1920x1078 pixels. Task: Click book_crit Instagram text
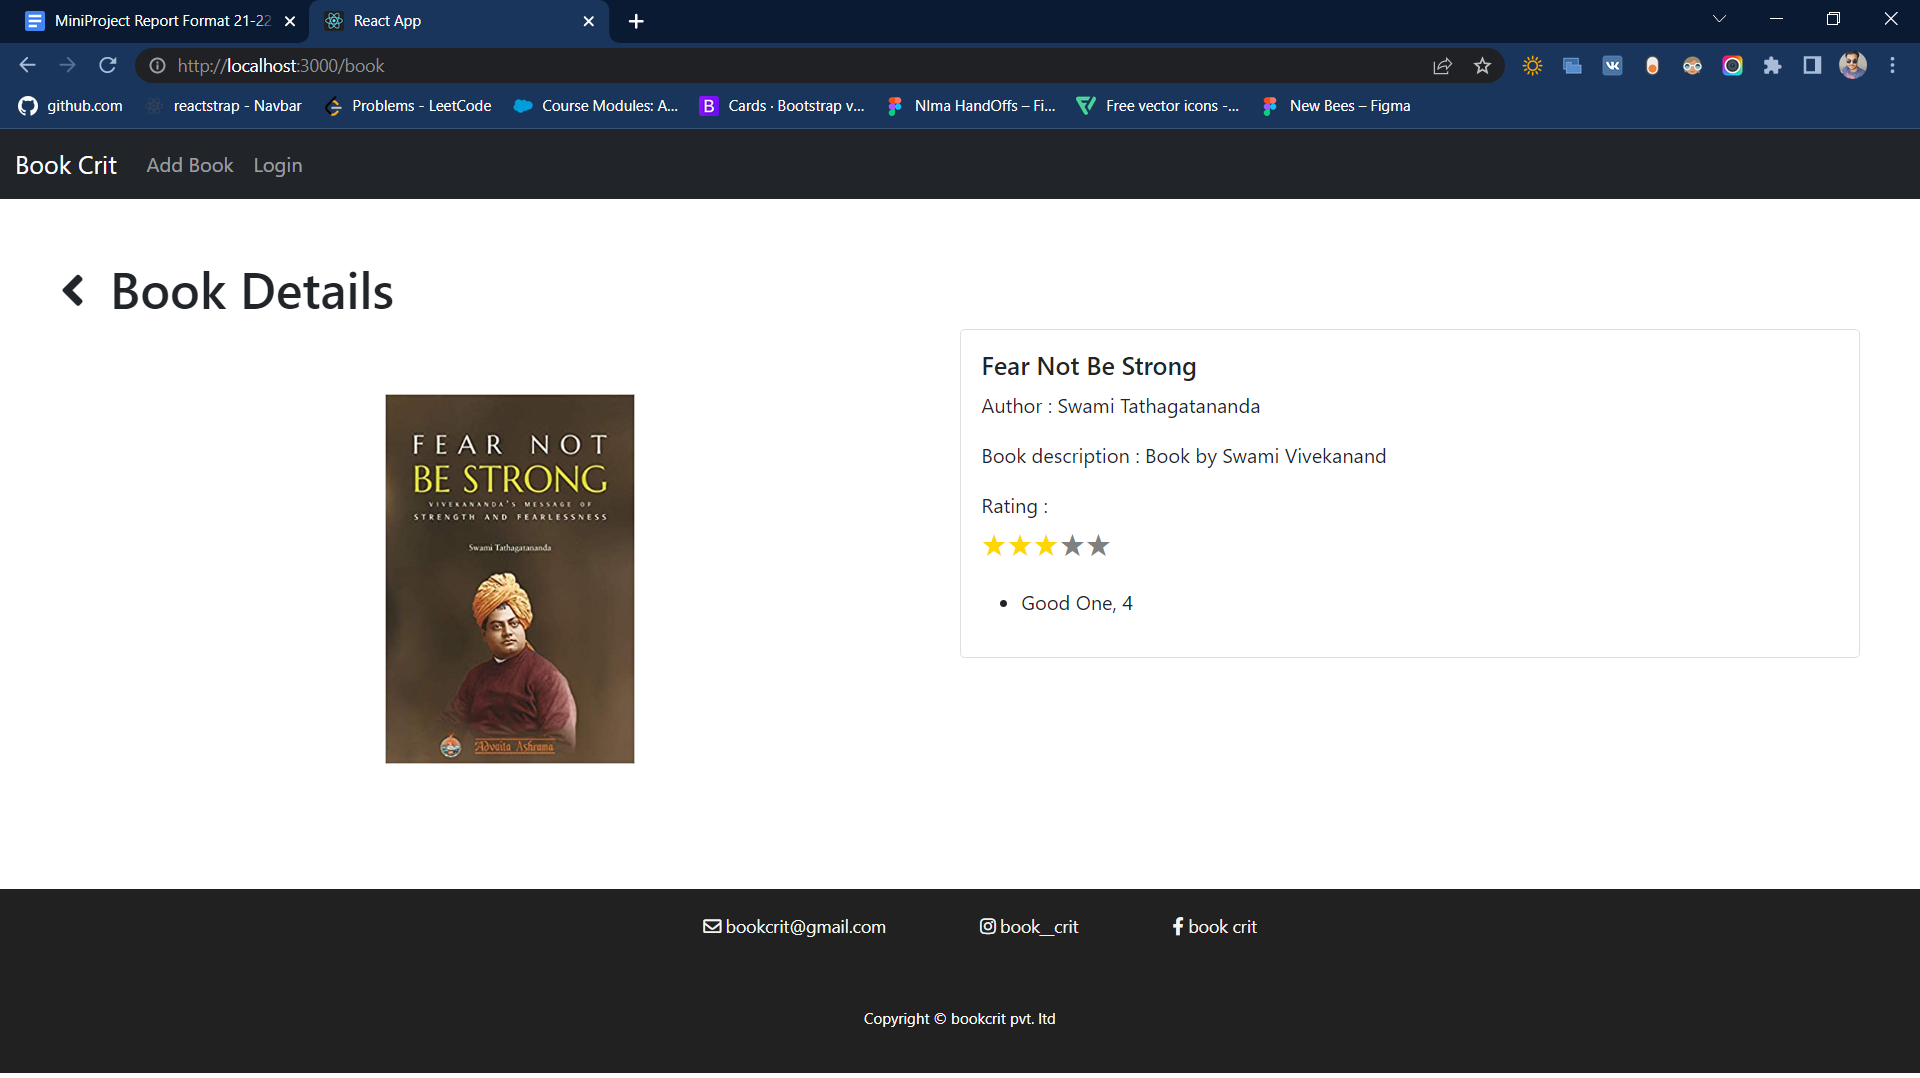[x=1039, y=927]
